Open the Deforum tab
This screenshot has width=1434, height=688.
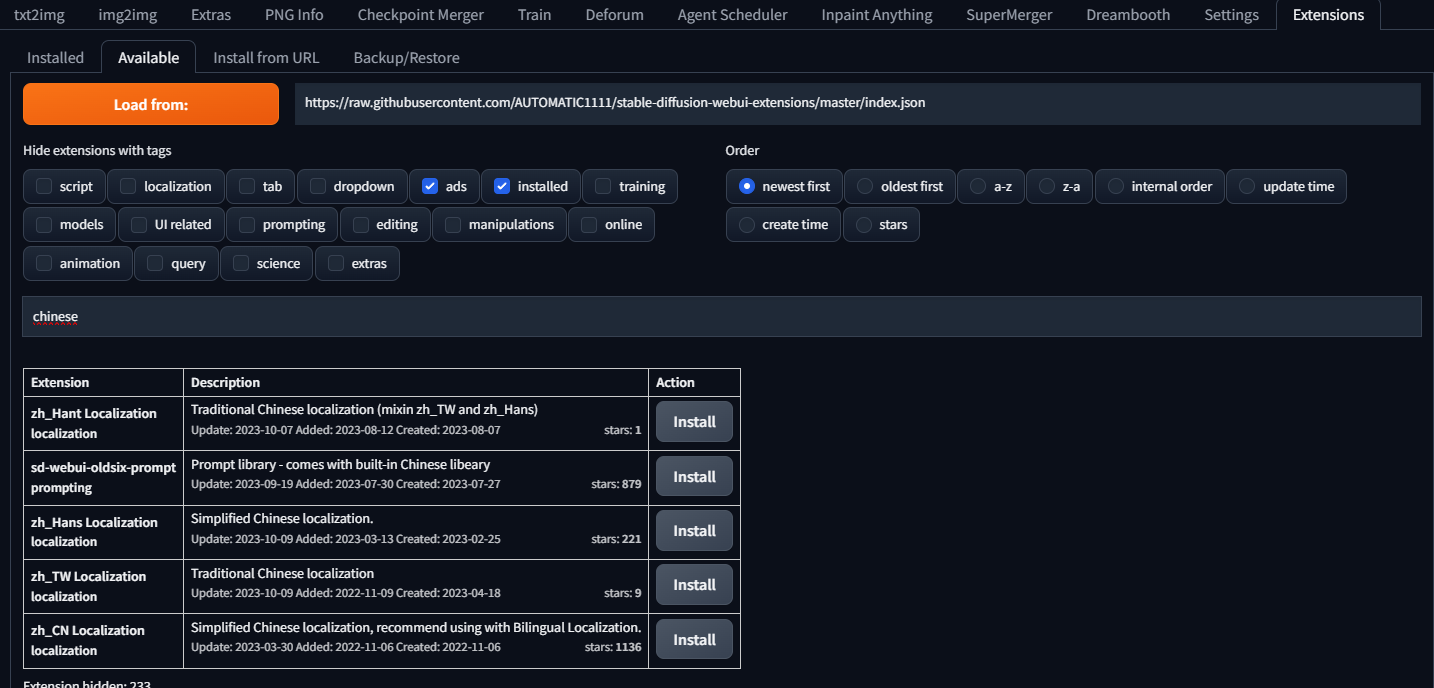coord(614,15)
